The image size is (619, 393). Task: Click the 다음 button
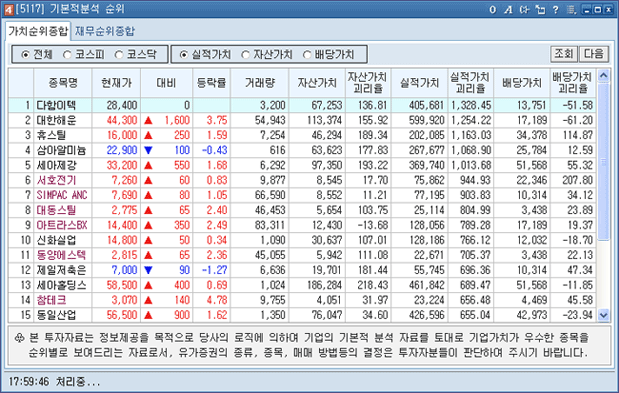tap(594, 54)
